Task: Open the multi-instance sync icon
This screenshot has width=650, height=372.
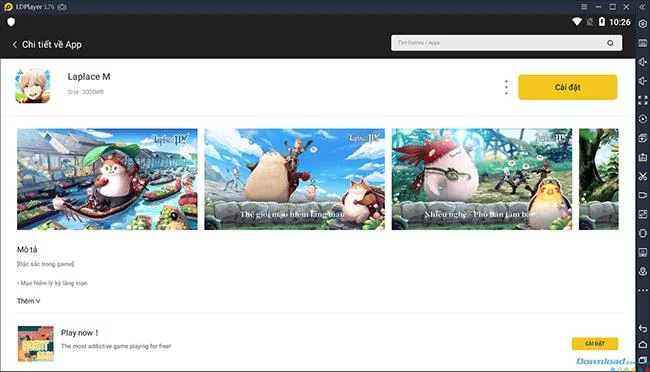Action: coord(643,138)
